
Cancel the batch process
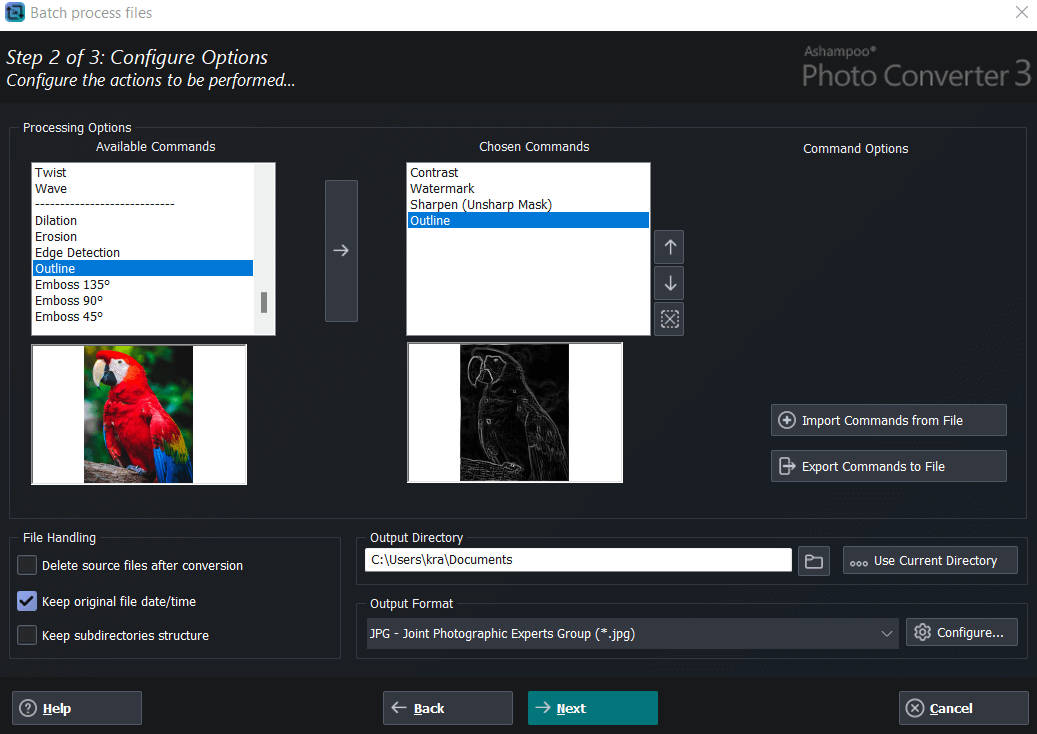962,708
